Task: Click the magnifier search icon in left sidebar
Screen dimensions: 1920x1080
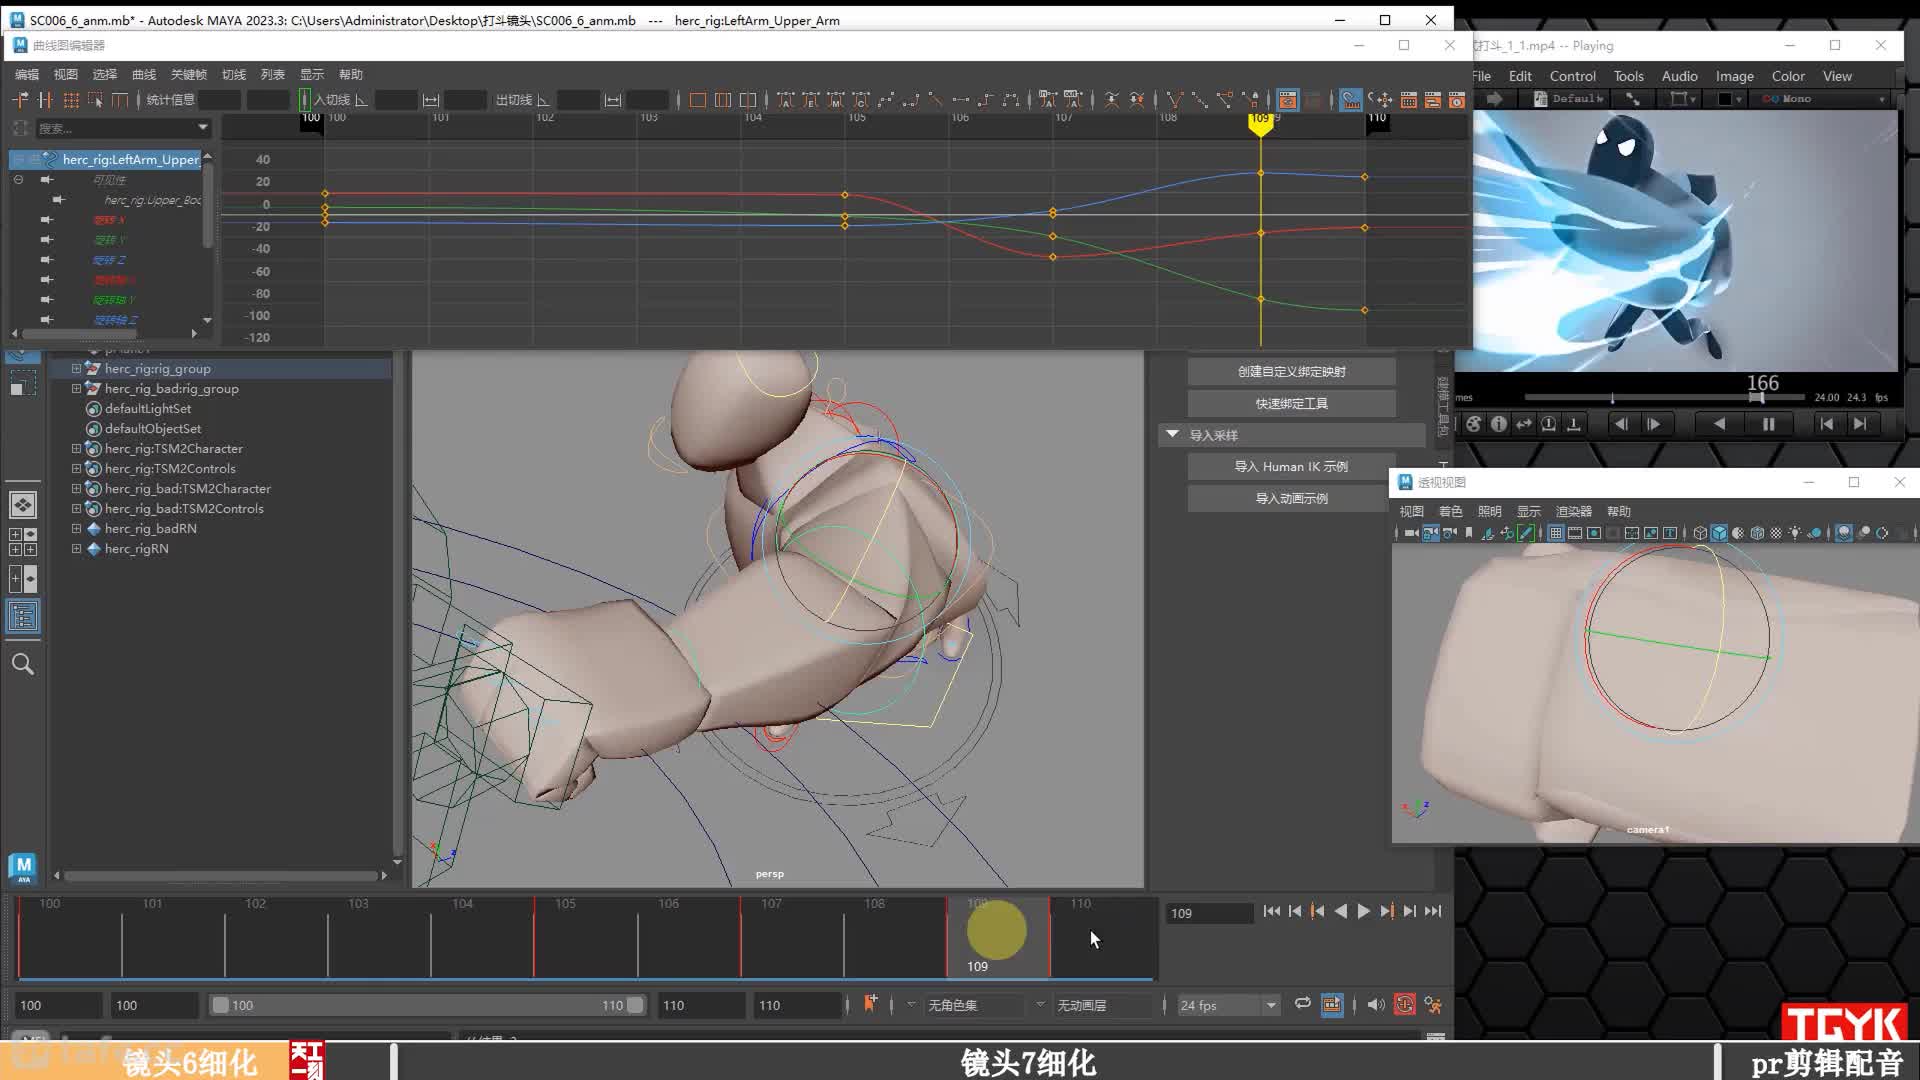Action: (x=23, y=664)
